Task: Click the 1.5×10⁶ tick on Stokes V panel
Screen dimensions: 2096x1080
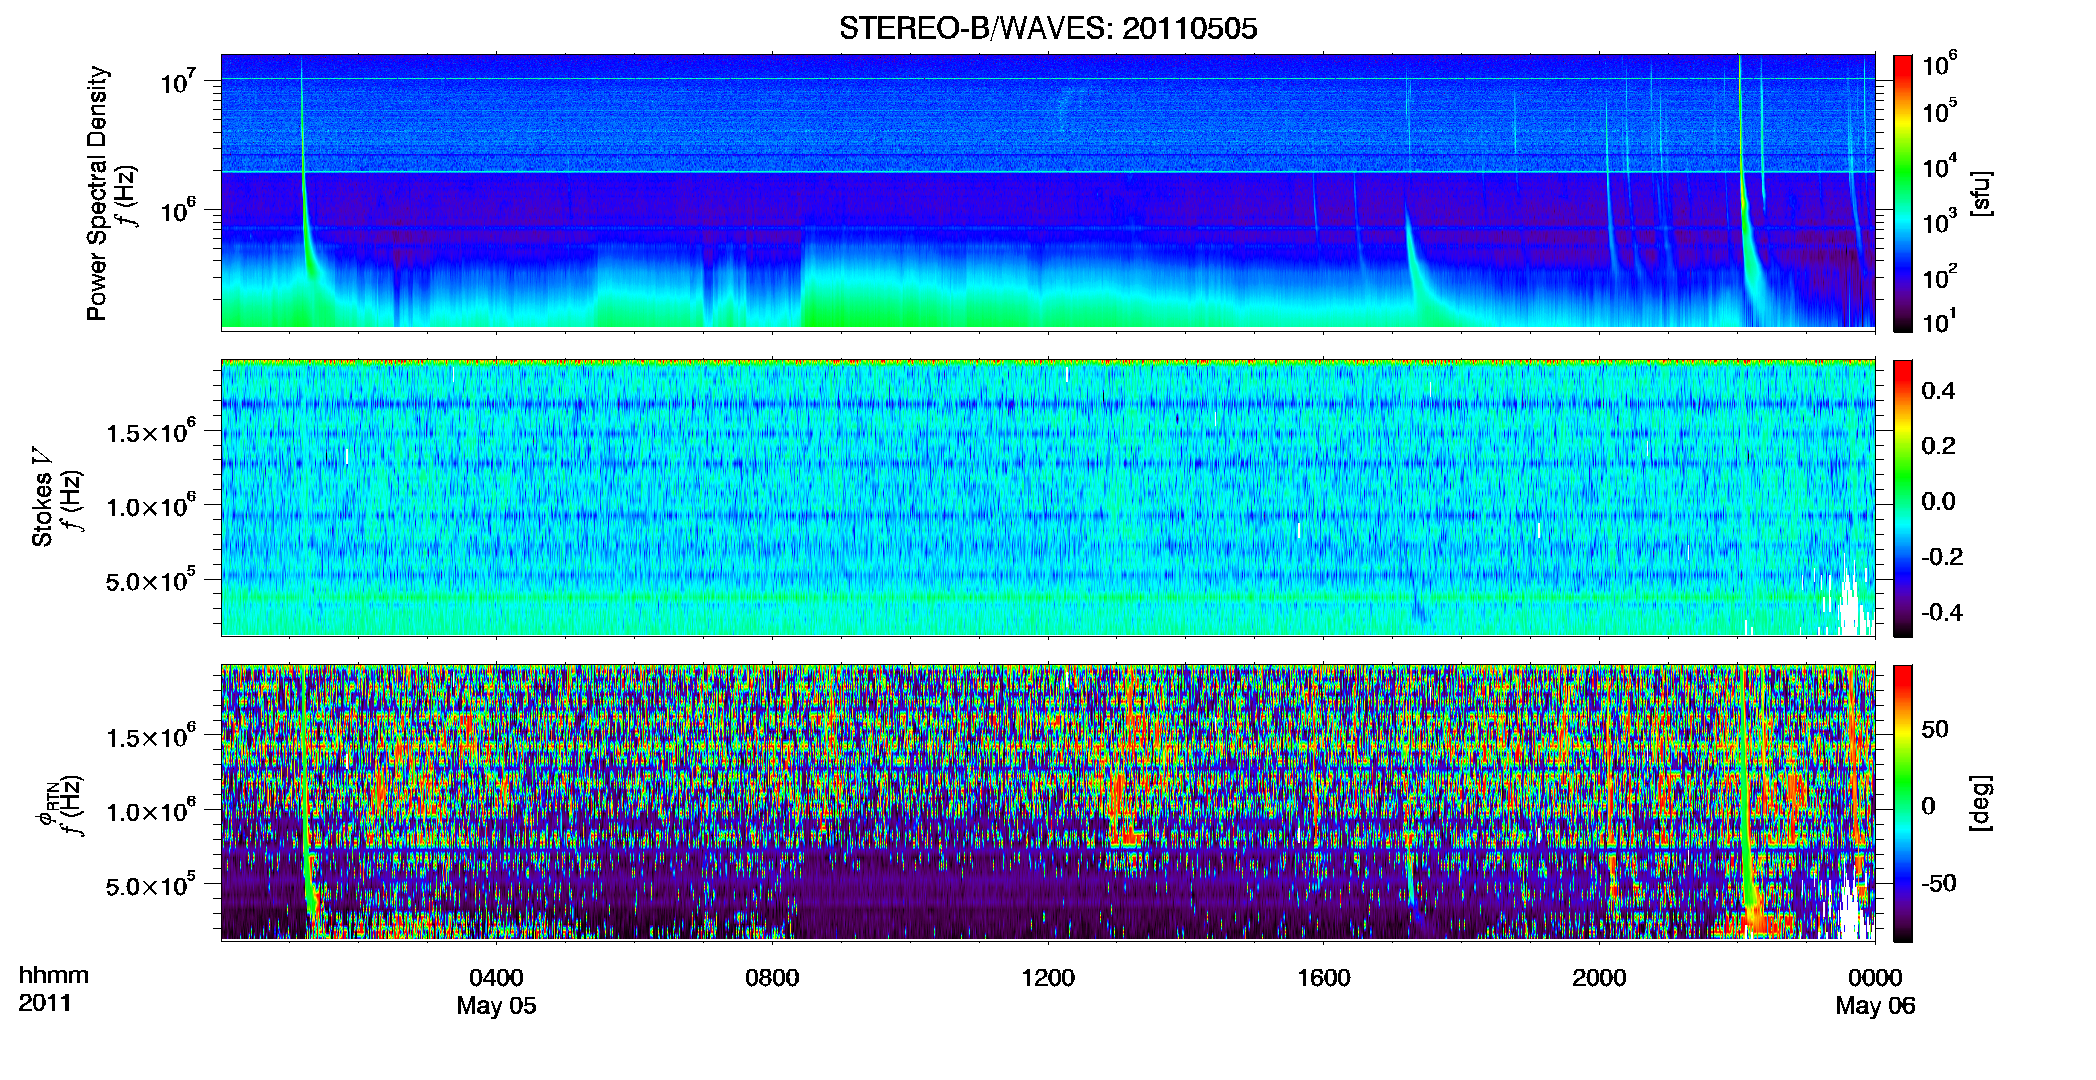Action: [x=152, y=432]
